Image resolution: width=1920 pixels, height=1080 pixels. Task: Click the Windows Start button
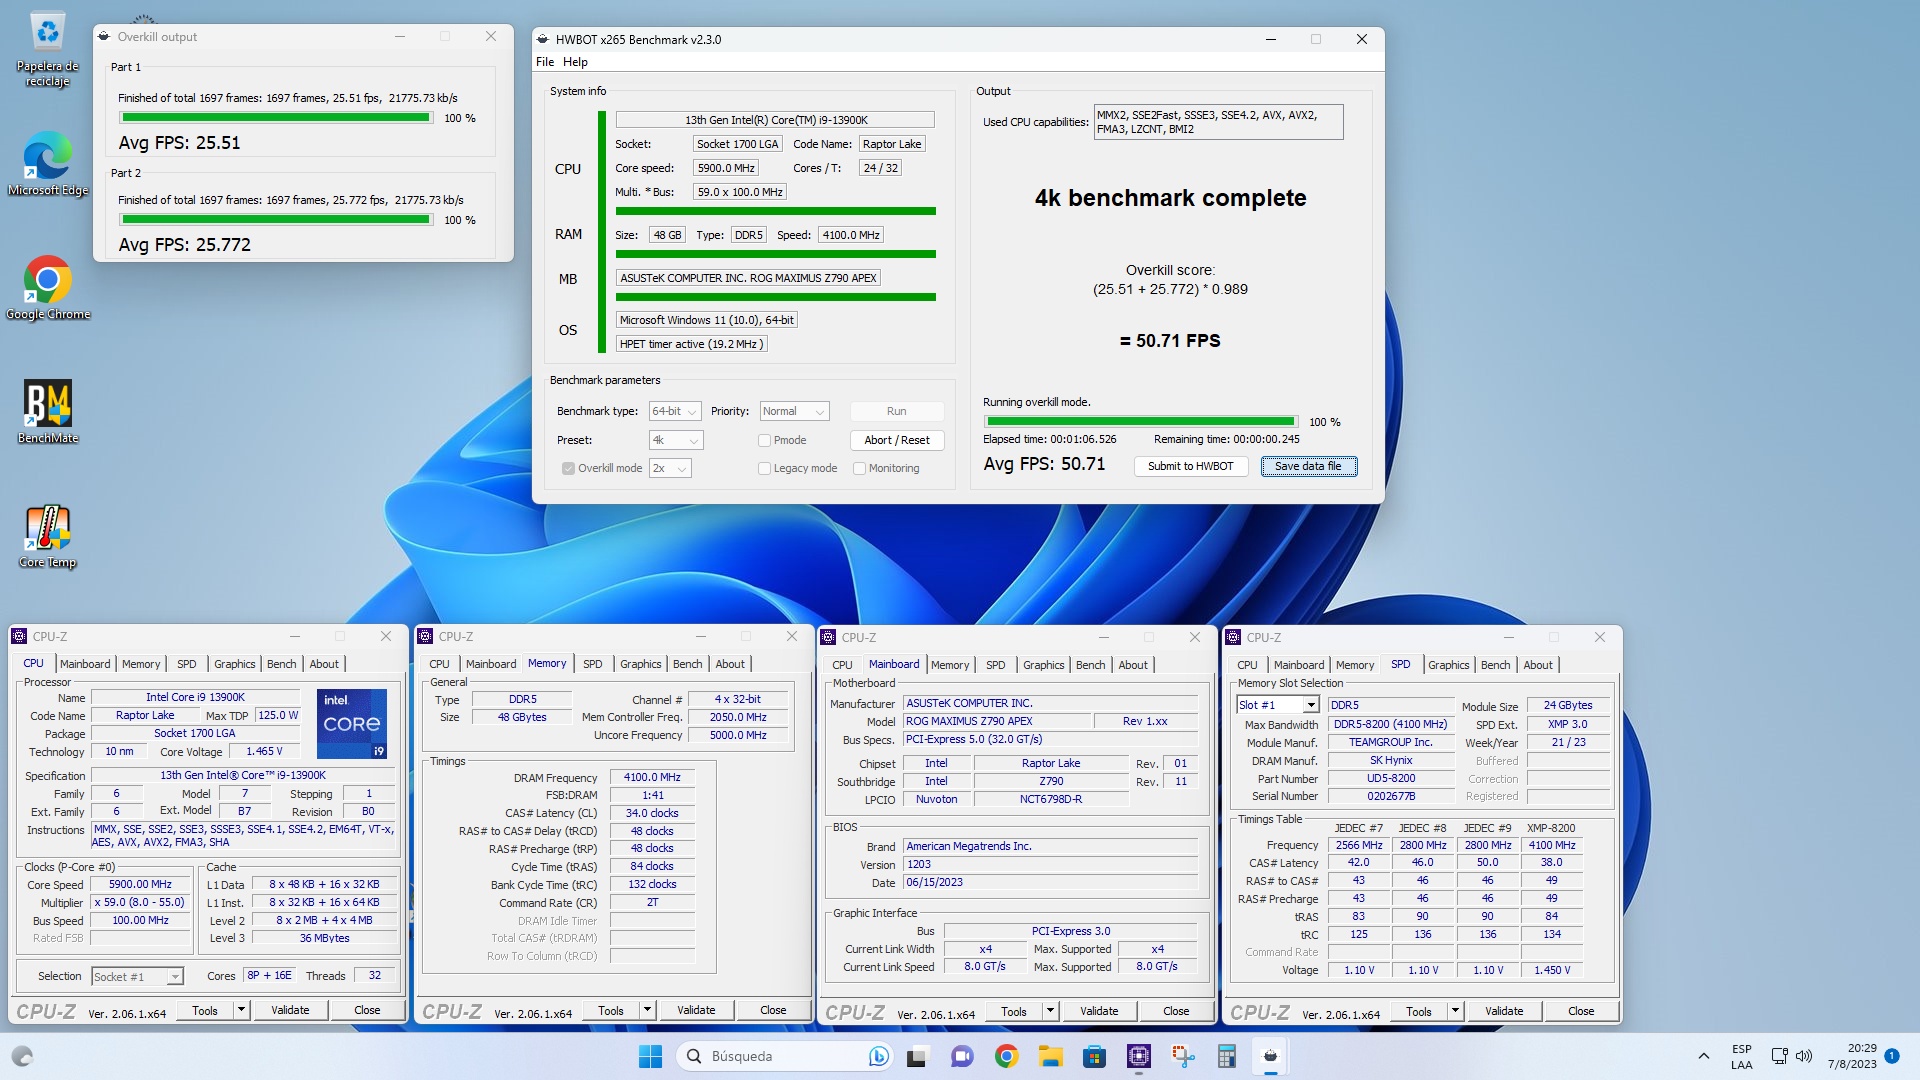[x=650, y=1056]
